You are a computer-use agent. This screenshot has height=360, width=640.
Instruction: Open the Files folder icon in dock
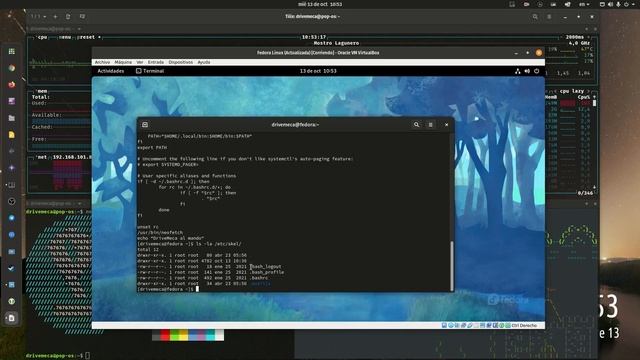12,118
